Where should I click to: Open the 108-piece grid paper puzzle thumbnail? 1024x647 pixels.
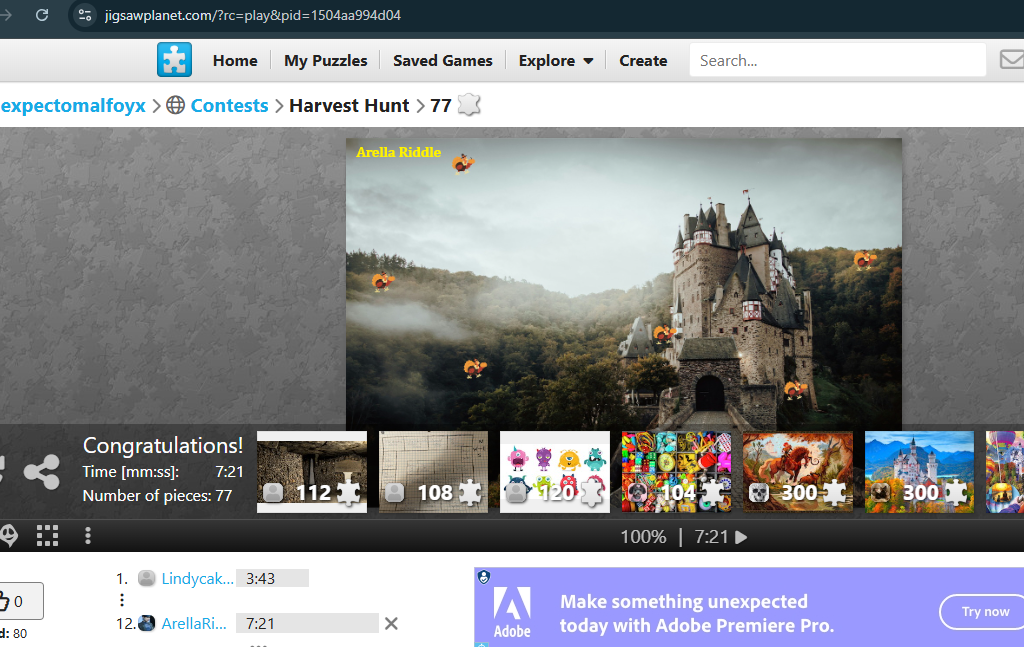point(433,471)
